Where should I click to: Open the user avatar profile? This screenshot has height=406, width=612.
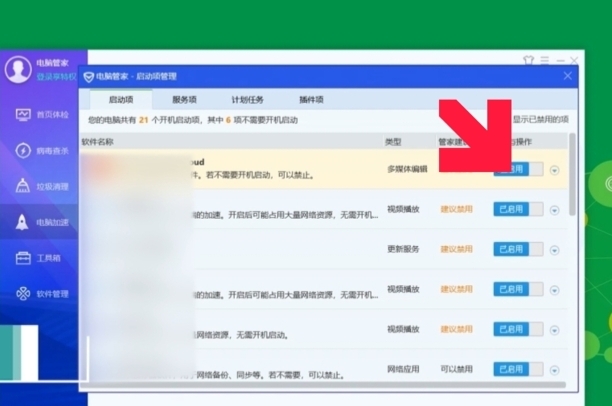point(18,69)
